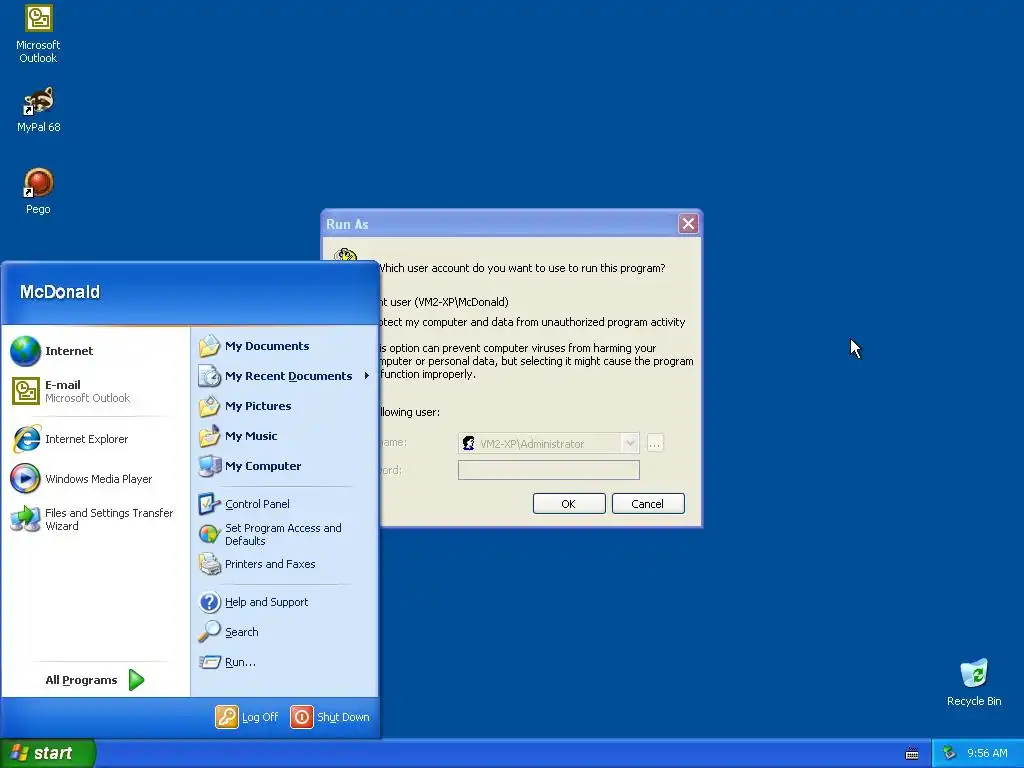Select the Pego desktop shortcut
This screenshot has width=1024, height=768.
pyautogui.click(x=38, y=191)
